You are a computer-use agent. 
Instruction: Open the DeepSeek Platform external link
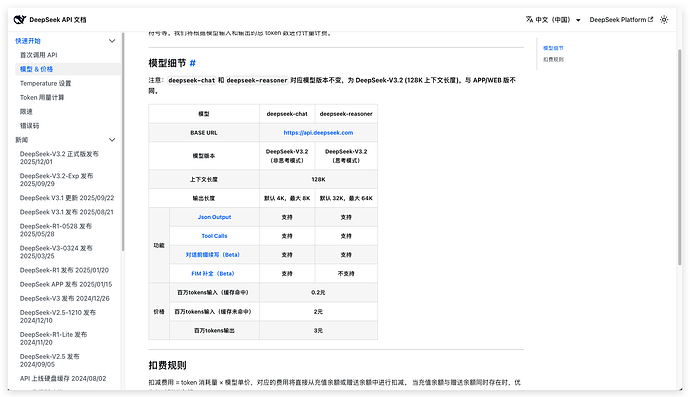[621, 19]
